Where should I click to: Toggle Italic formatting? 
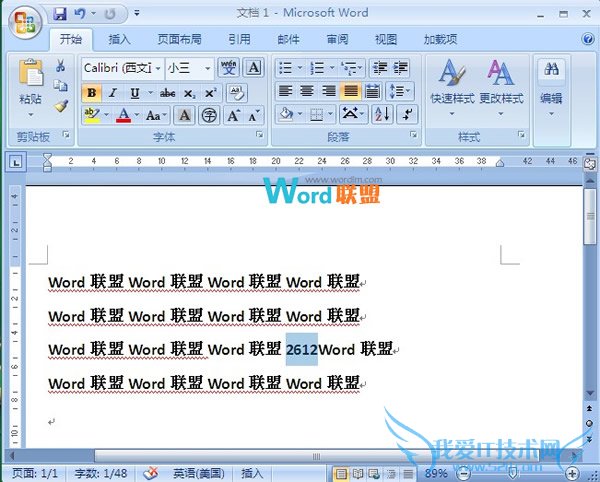pyautogui.click(x=112, y=93)
